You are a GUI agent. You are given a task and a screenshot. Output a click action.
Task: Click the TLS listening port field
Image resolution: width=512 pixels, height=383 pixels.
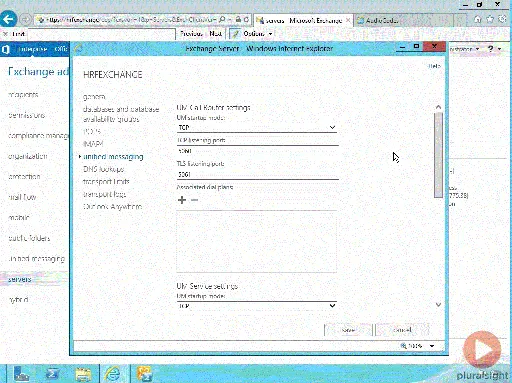click(257, 174)
